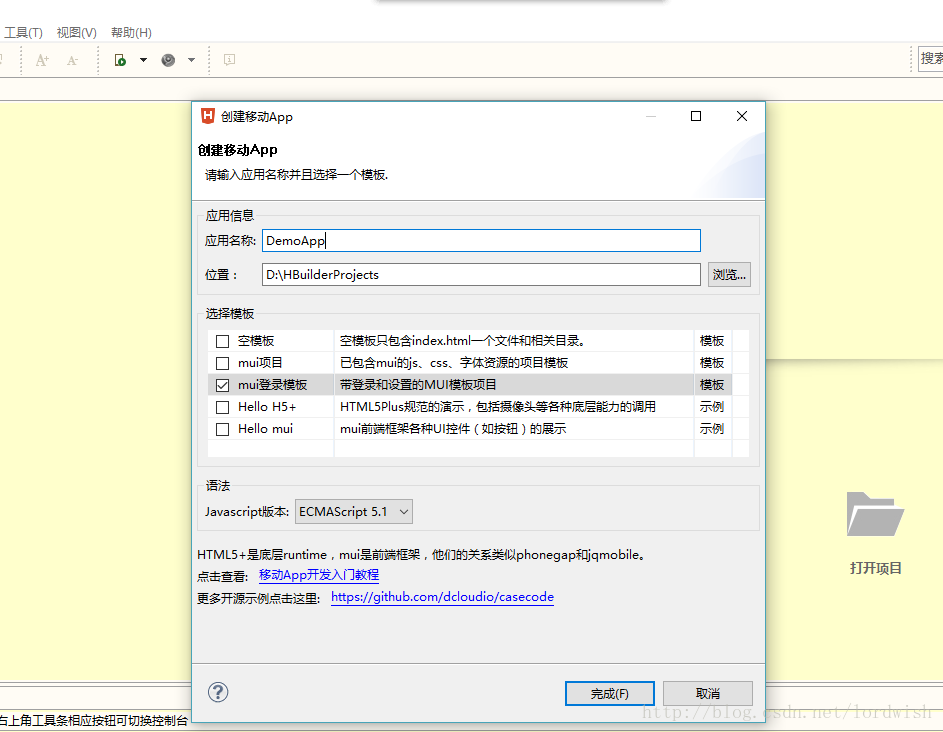Maximize the 创建移动App dialog
The height and width of the screenshot is (732, 943).
[696, 116]
